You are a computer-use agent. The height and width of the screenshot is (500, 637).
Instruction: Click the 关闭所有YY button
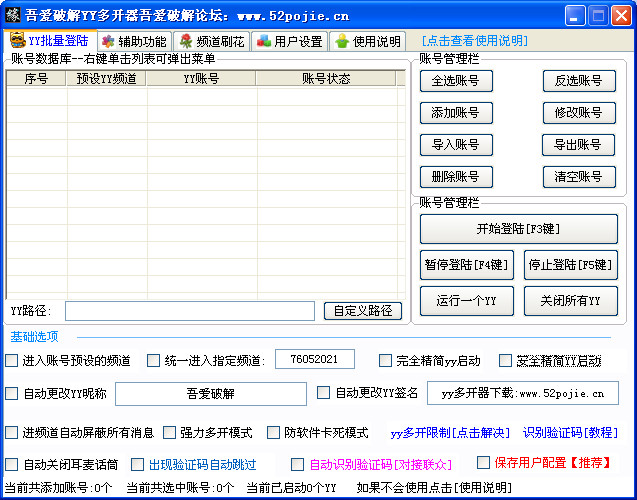click(570, 300)
